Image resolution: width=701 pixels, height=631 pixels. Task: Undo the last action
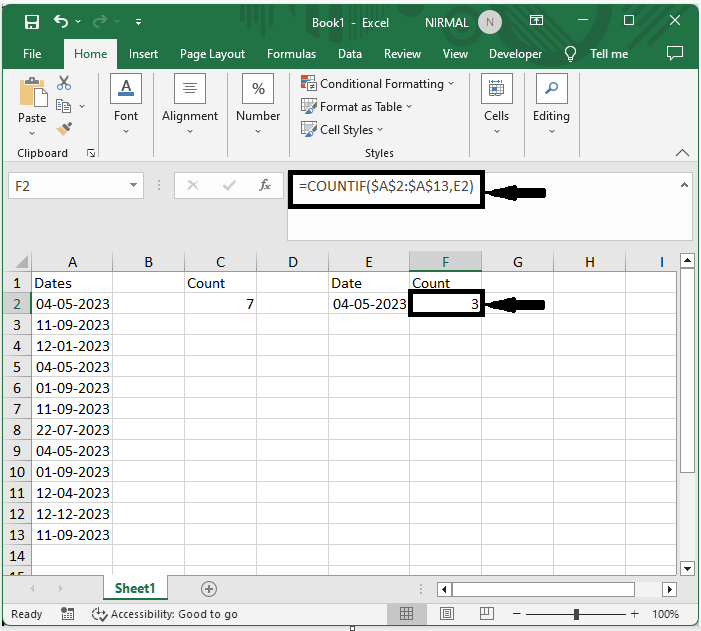tap(61, 21)
